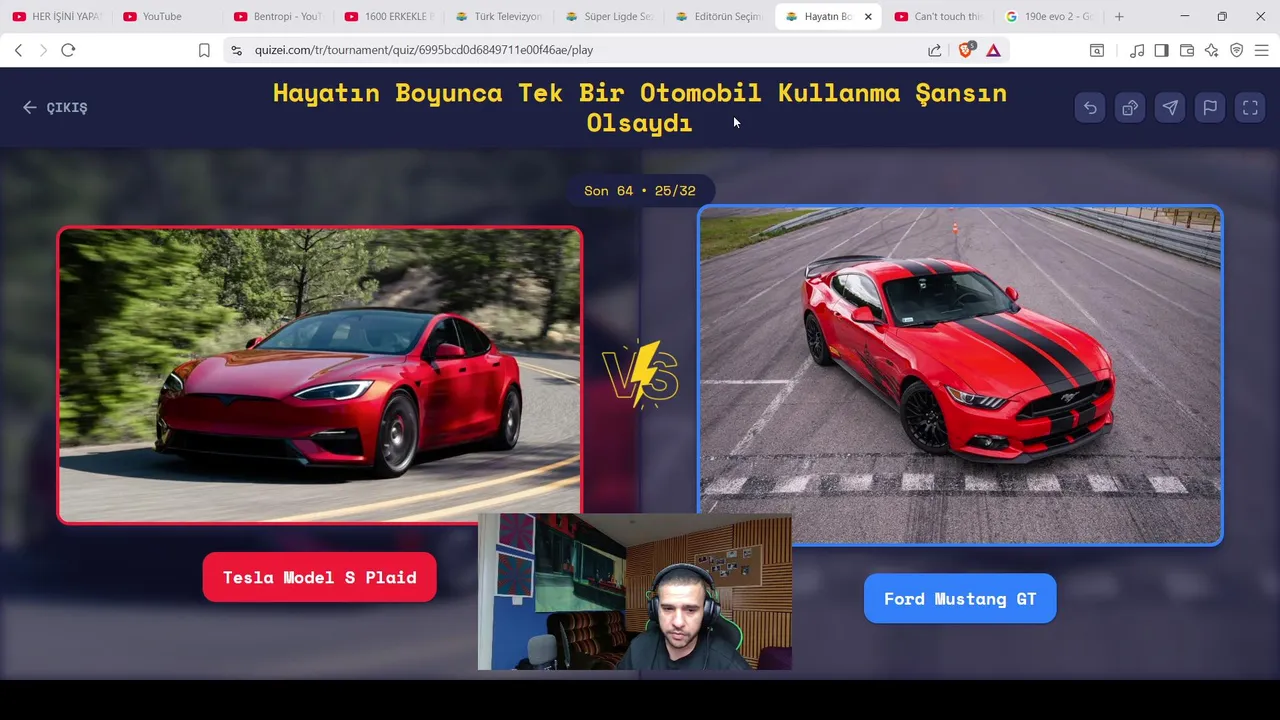Open the Brave Wallet icon
The width and height of the screenshot is (1280, 720).
pos(1187,50)
